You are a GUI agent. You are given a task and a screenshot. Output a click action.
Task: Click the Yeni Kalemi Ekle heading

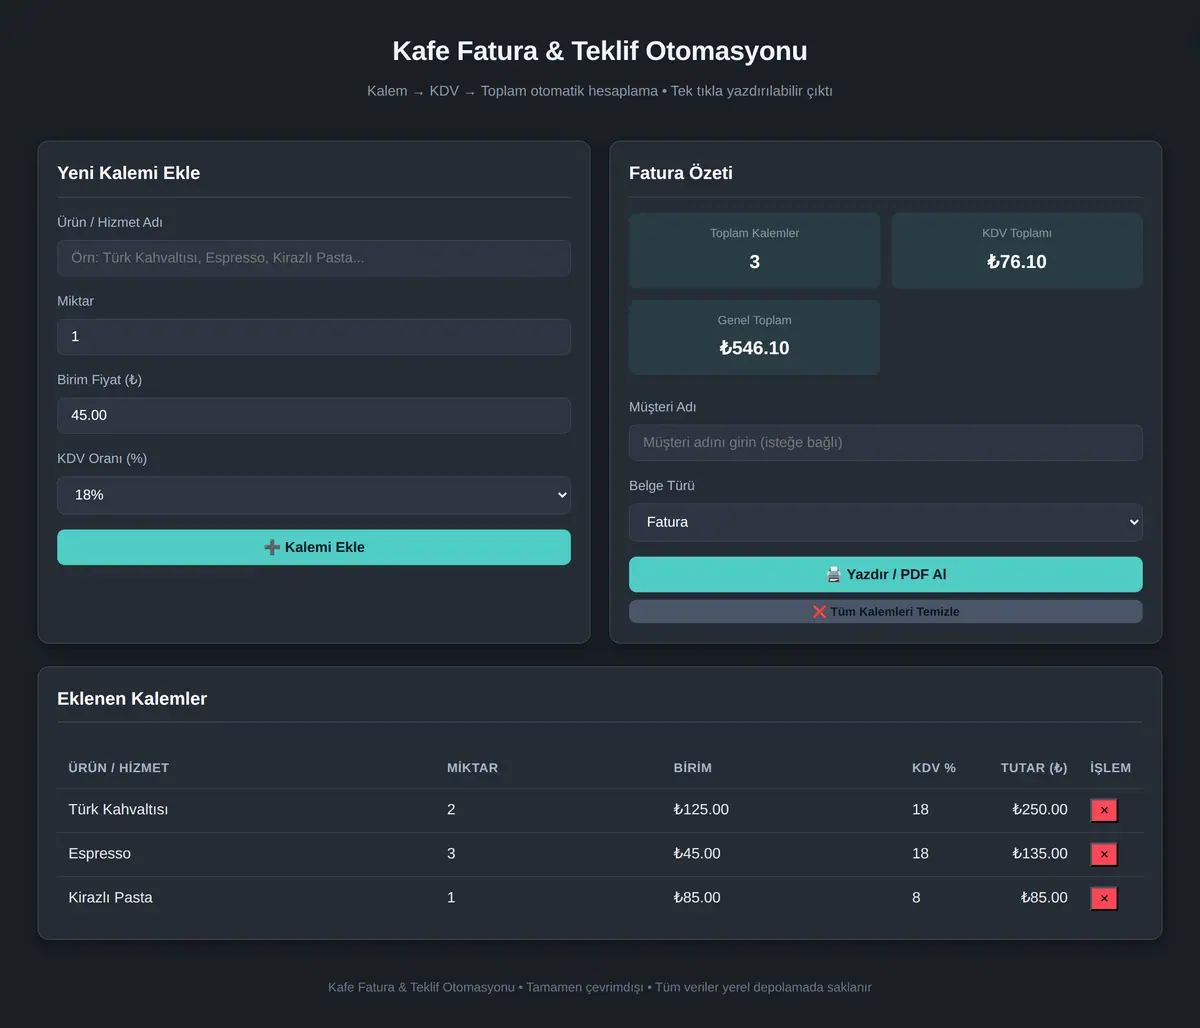(x=129, y=173)
